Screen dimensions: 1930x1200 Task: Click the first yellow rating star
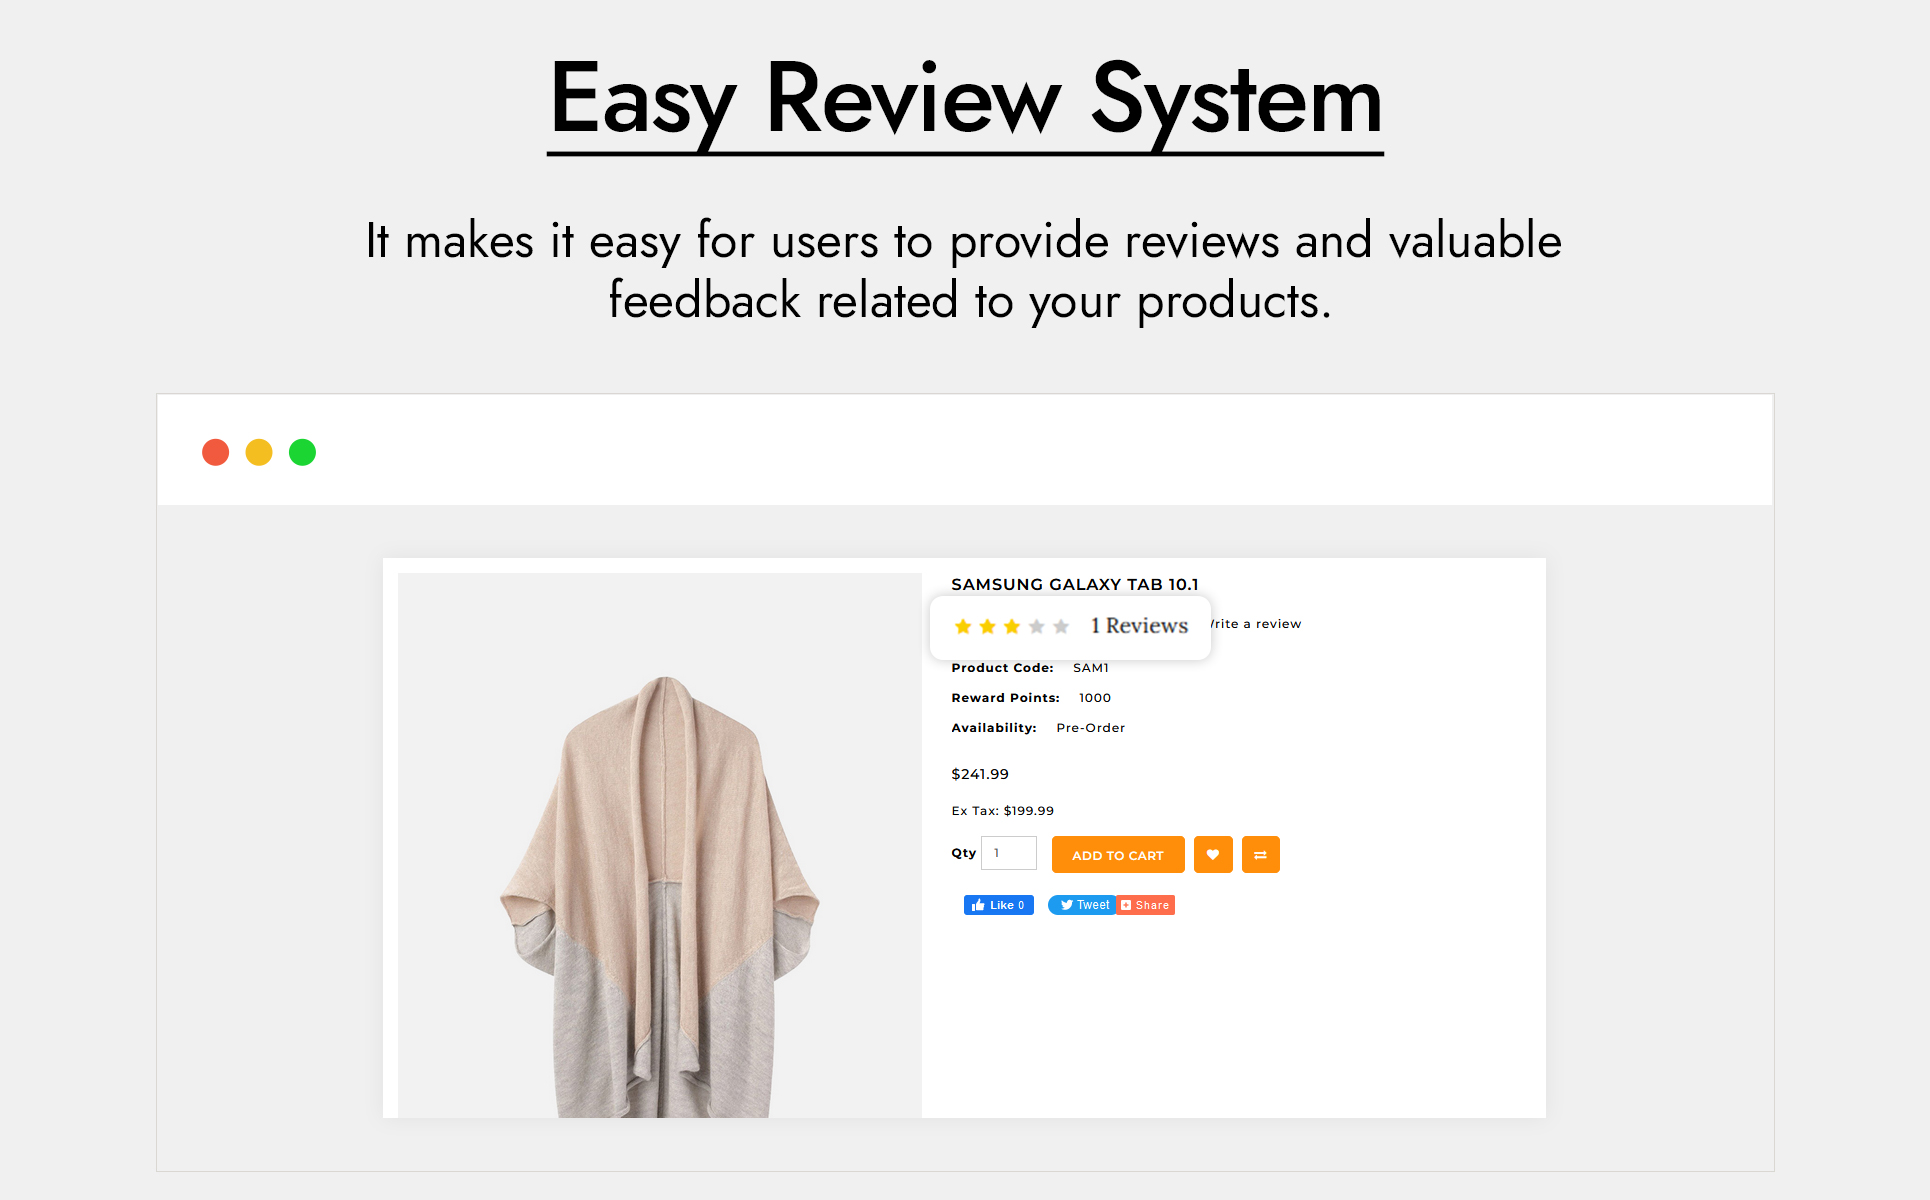point(963,627)
